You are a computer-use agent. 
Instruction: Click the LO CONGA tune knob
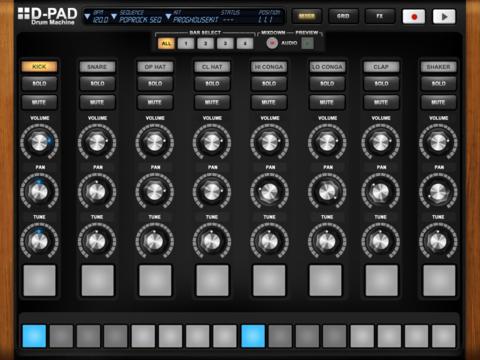click(x=327, y=241)
